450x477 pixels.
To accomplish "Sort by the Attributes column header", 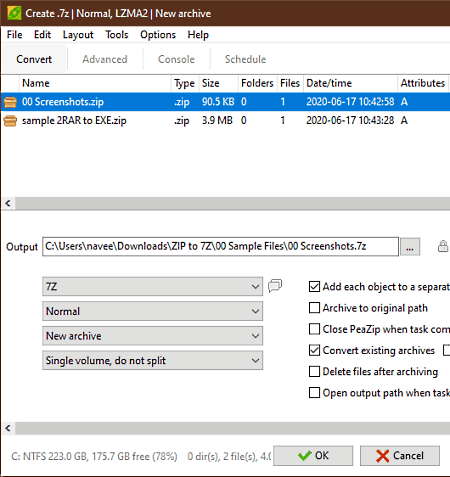I will (423, 83).
